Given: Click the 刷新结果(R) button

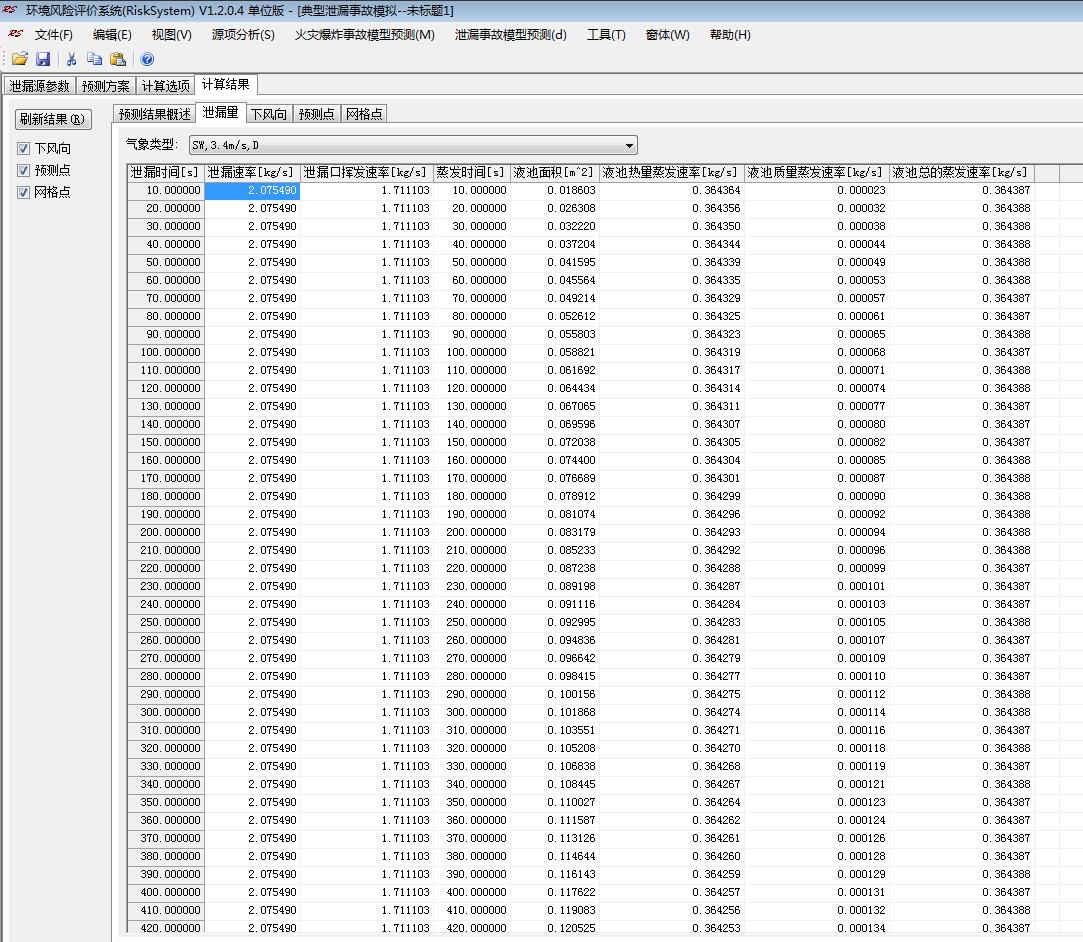Looking at the screenshot, I should point(52,119).
